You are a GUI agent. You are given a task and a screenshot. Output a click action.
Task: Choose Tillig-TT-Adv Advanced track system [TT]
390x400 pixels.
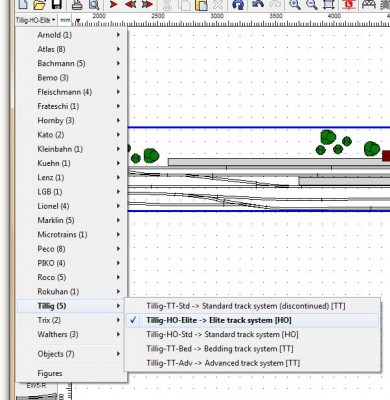(252, 363)
